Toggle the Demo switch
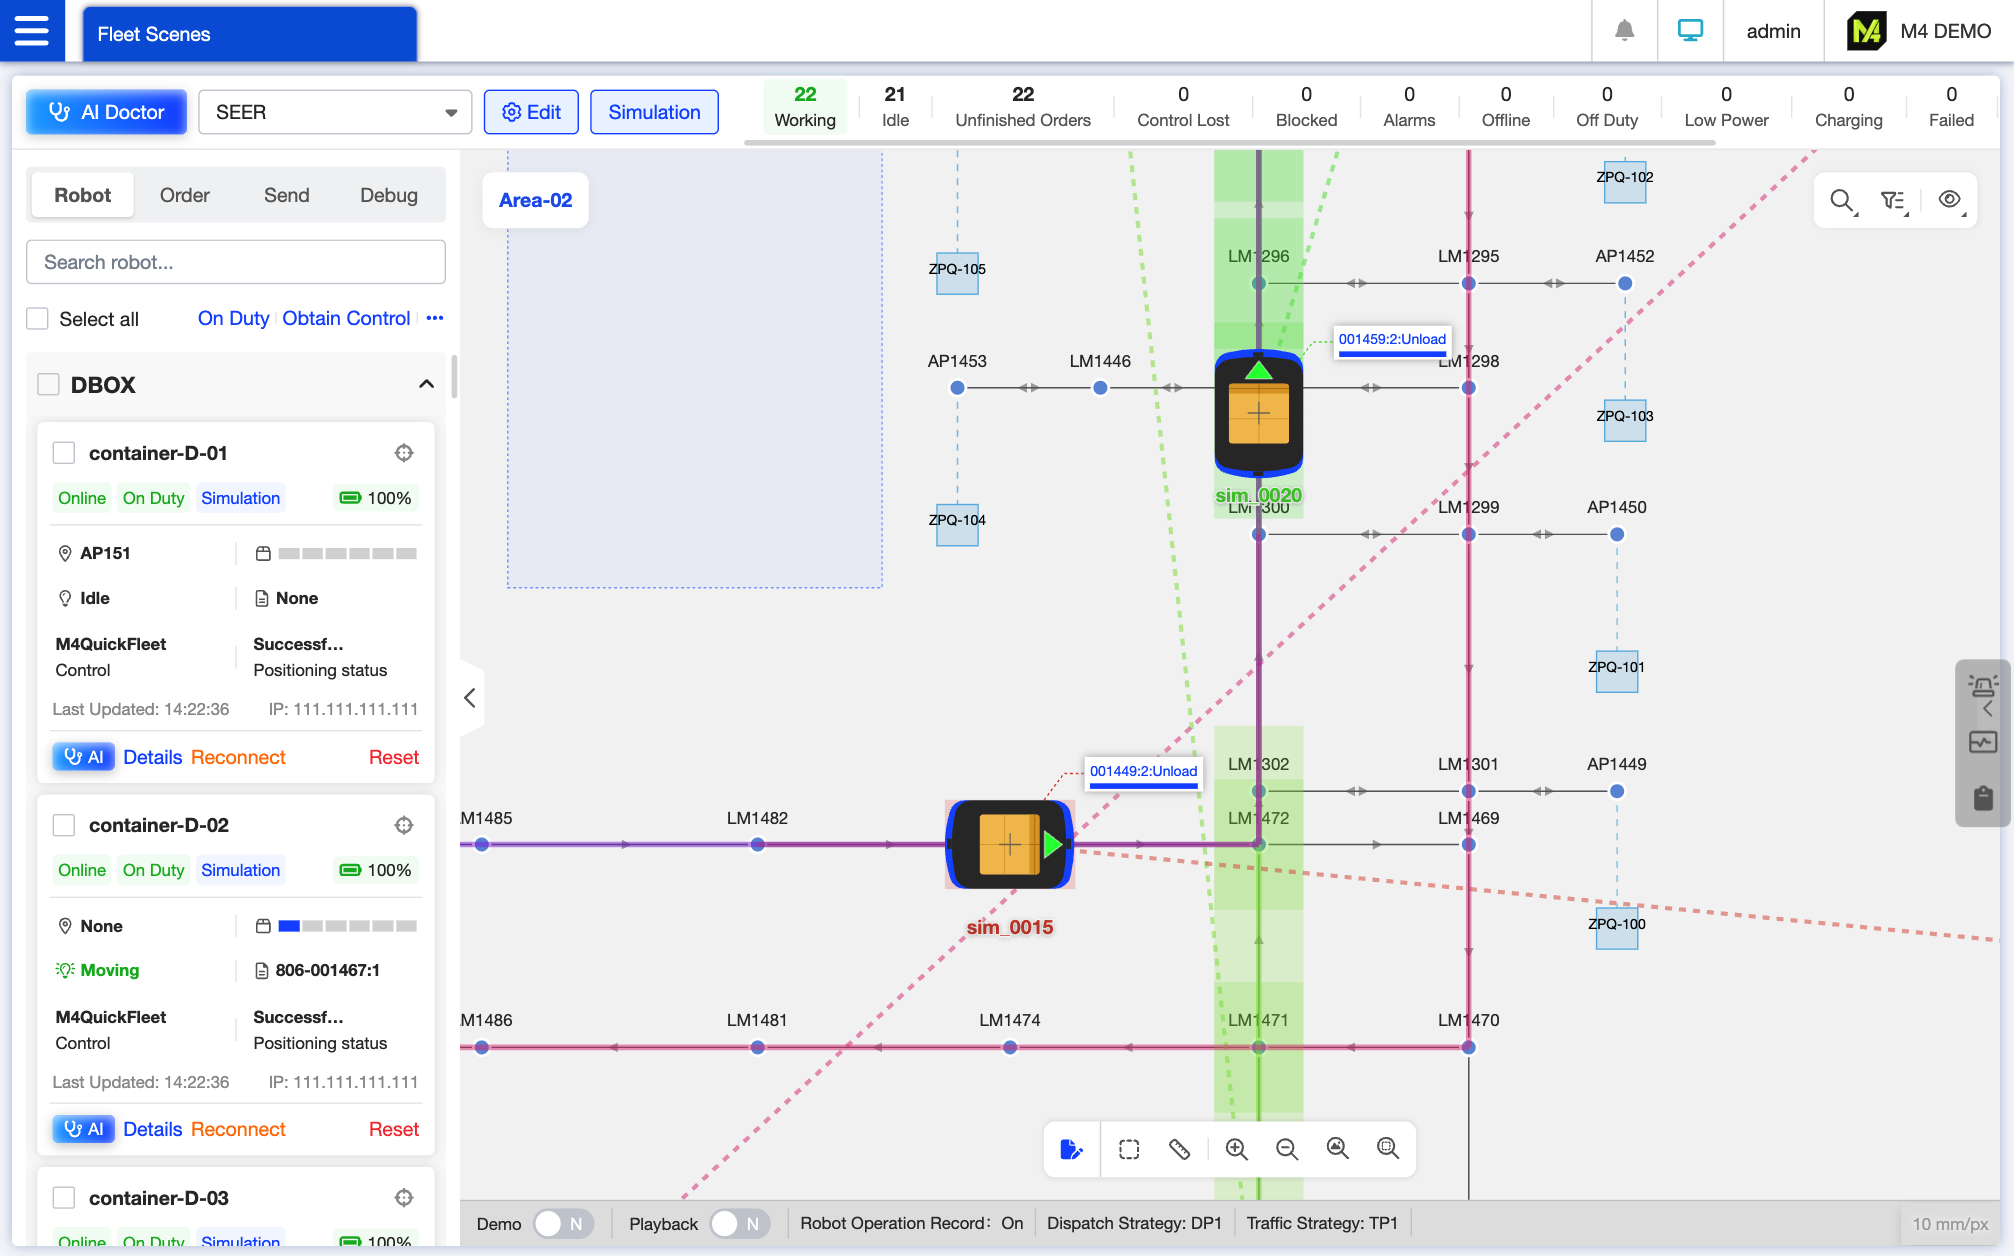 tap(563, 1223)
